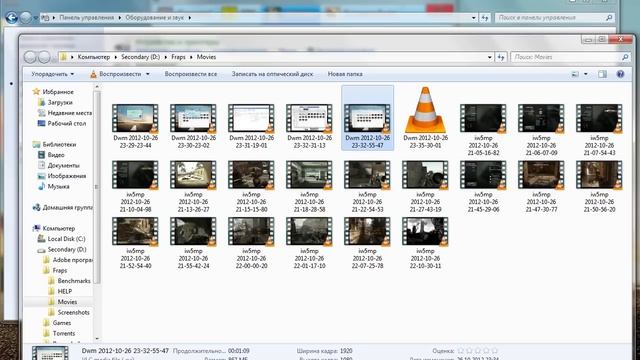Select video iw5mp 2012-10-26 21-47-30-77
This screenshot has width=640, height=360.
541,186
